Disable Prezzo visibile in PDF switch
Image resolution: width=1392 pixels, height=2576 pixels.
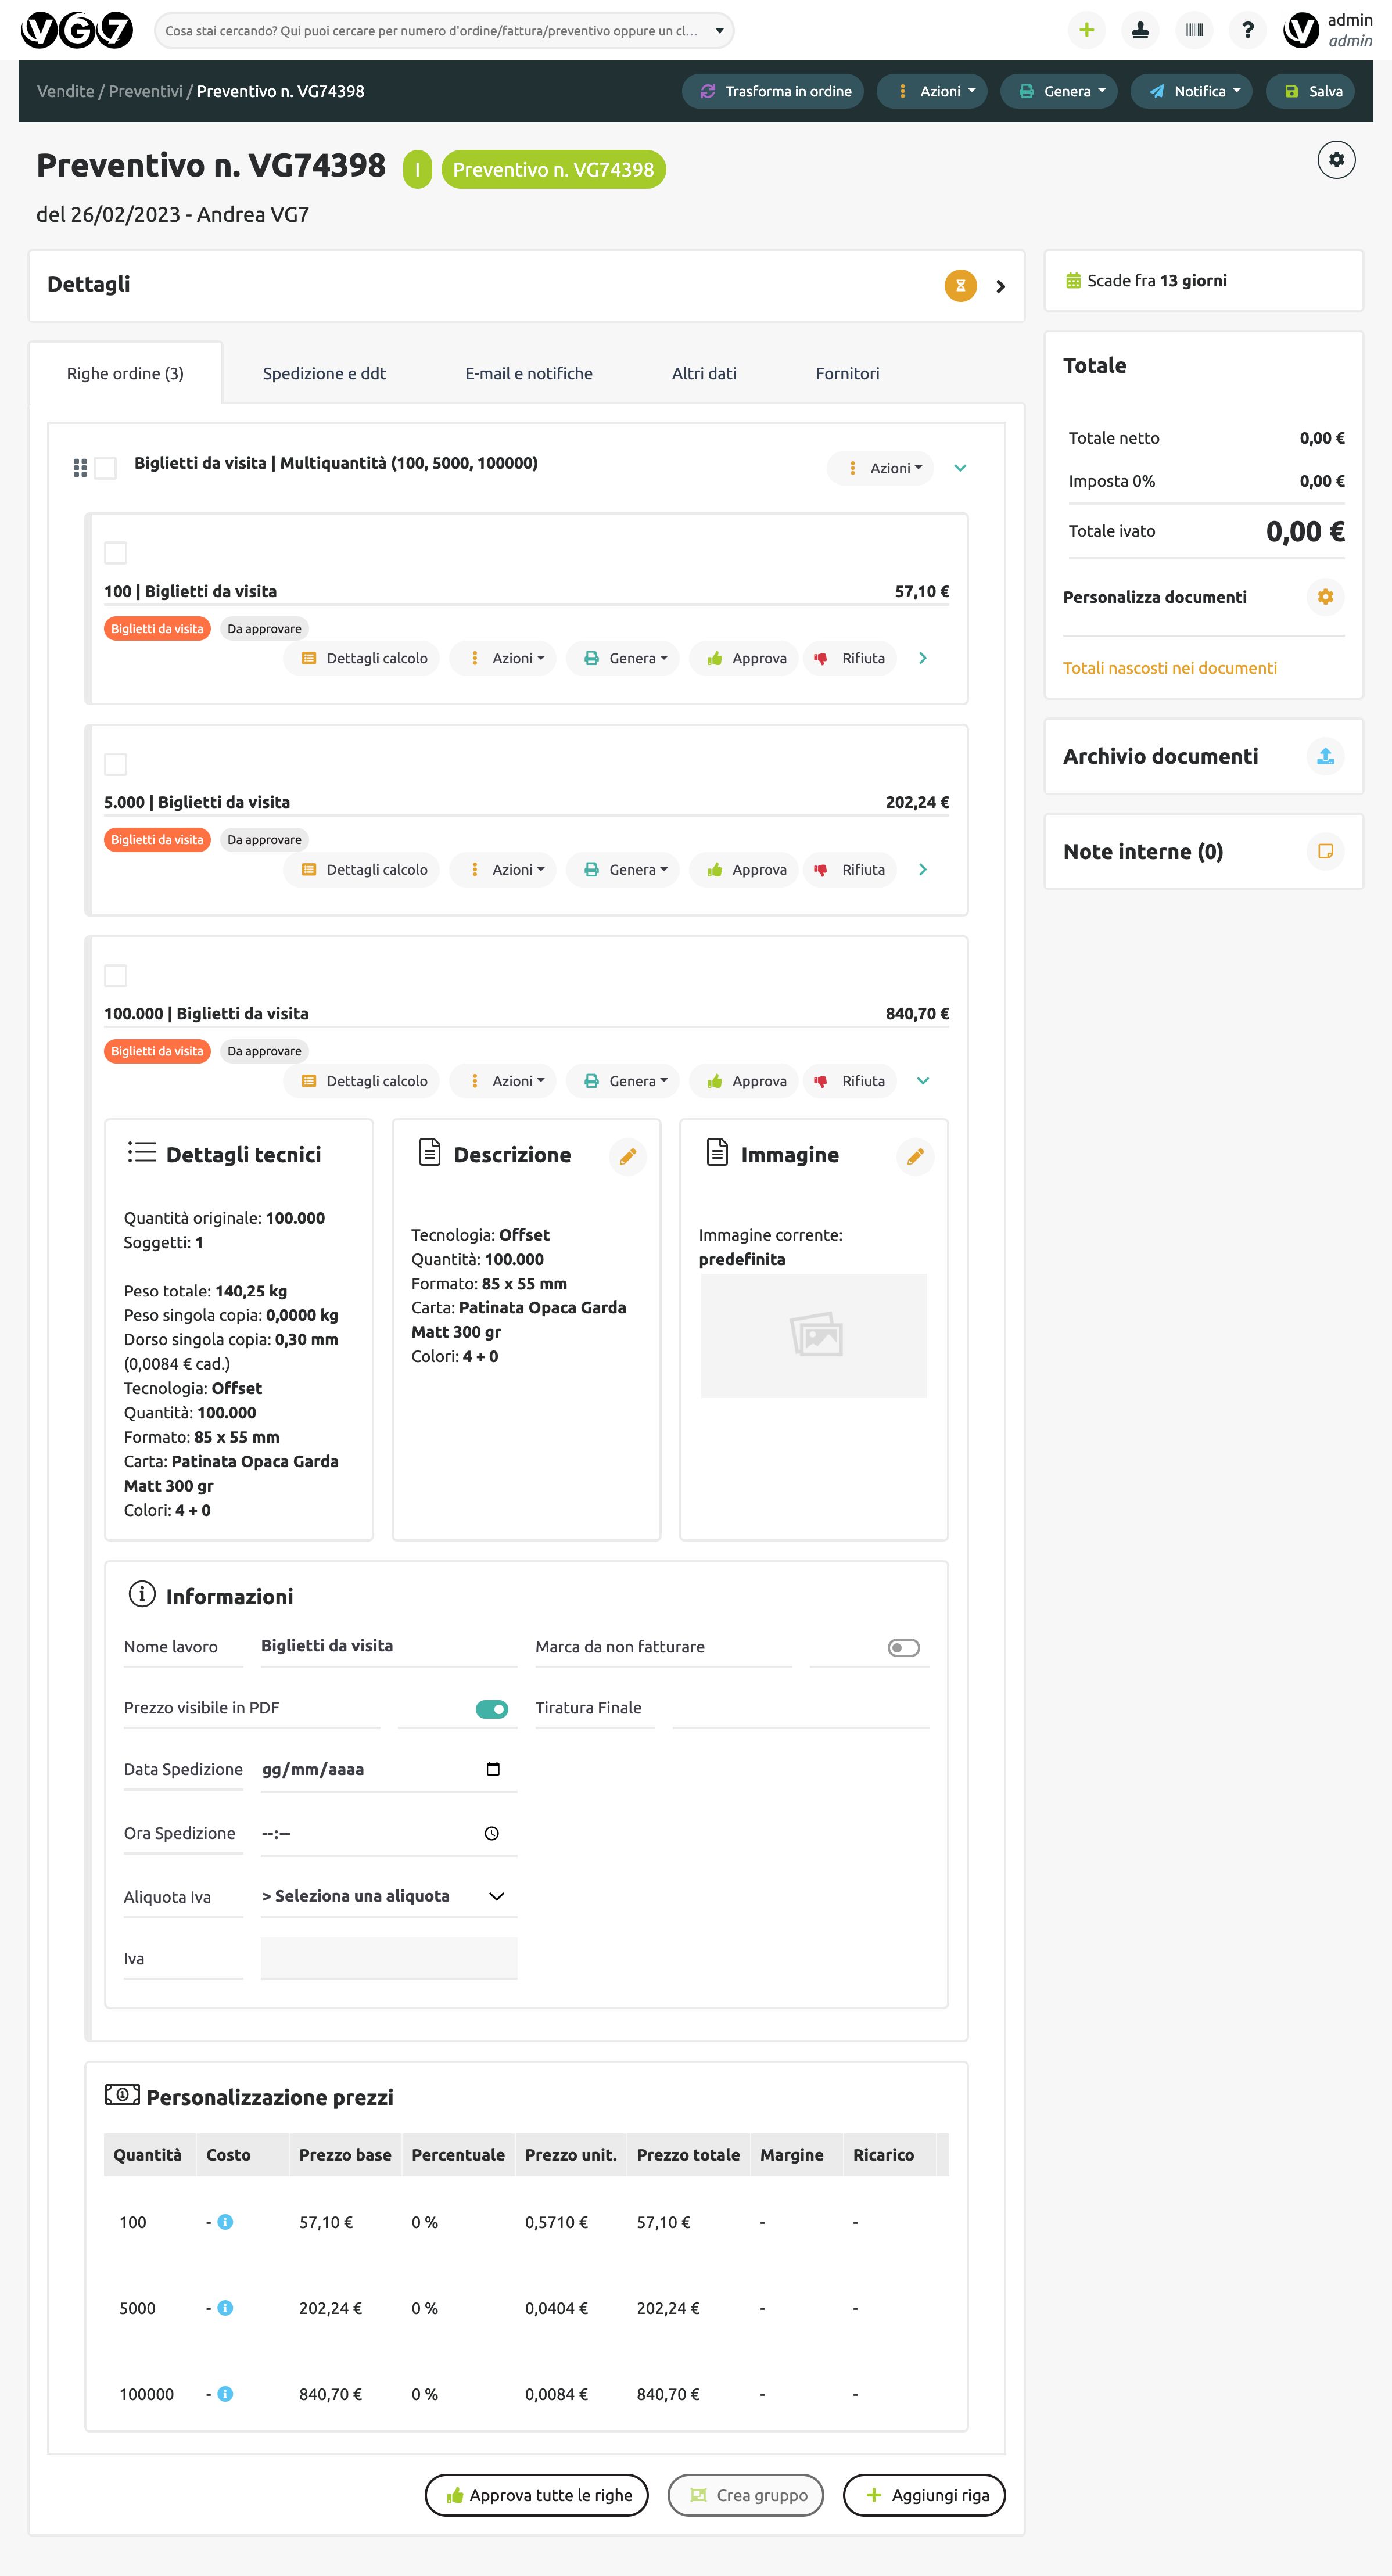click(491, 1709)
